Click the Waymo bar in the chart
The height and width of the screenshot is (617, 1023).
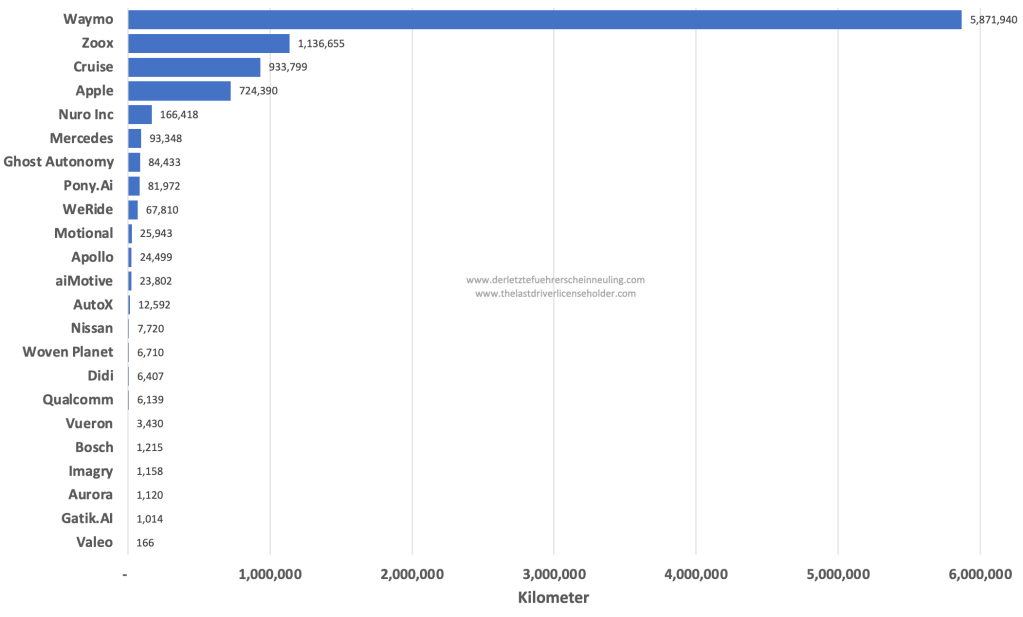544,20
